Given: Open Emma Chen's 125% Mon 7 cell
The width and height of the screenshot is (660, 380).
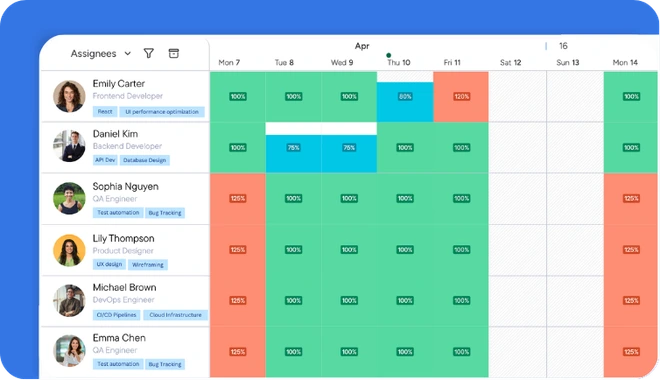Looking at the screenshot, I should (238, 352).
